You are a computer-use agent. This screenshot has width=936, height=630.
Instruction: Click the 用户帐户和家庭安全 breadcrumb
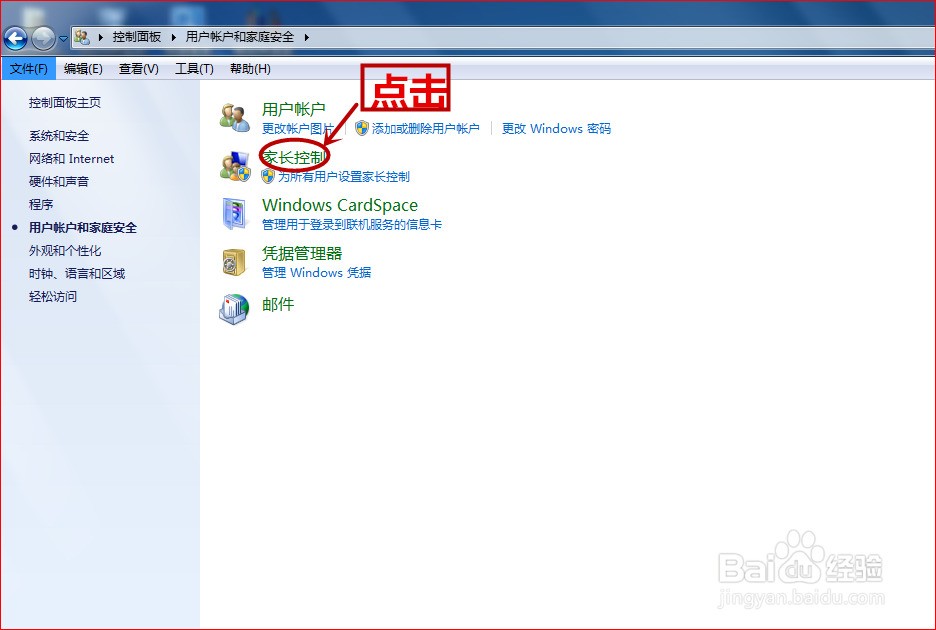coord(239,37)
